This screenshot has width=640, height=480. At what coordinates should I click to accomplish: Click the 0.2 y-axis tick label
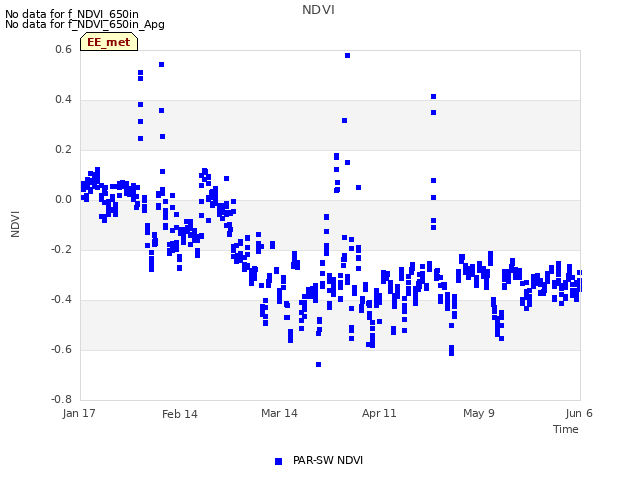click(x=63, y=150)
